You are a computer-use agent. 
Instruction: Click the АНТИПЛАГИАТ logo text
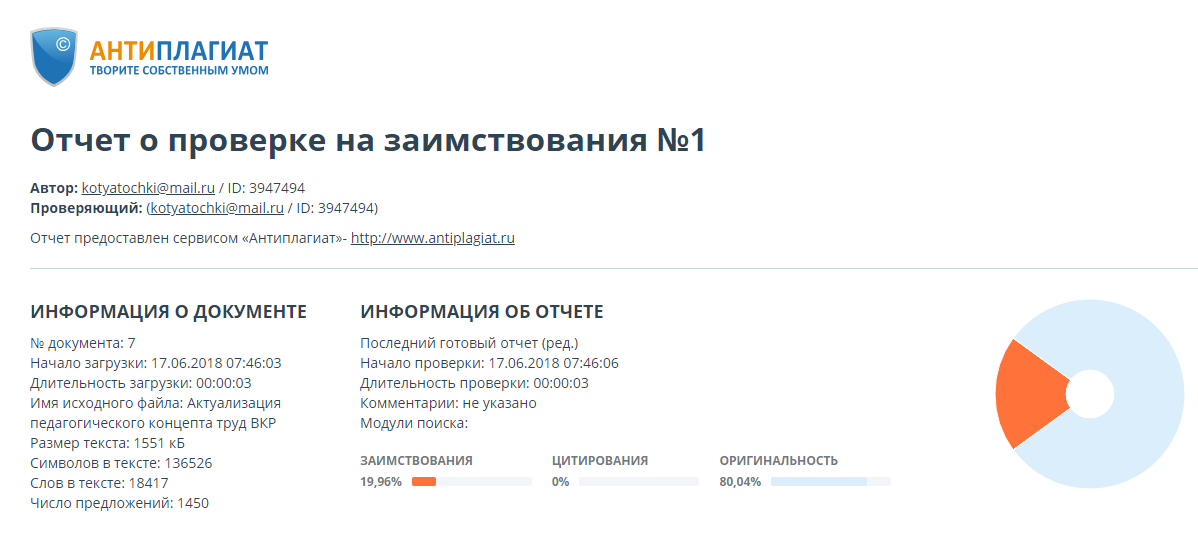178,49
